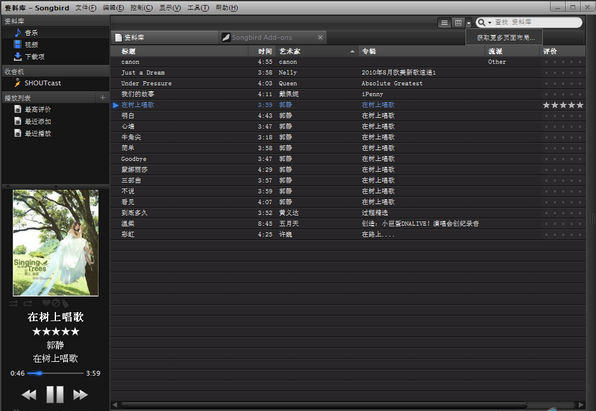Click the blue now-playing arrow beside 在树上唱歌

click(x=116, y=105)
